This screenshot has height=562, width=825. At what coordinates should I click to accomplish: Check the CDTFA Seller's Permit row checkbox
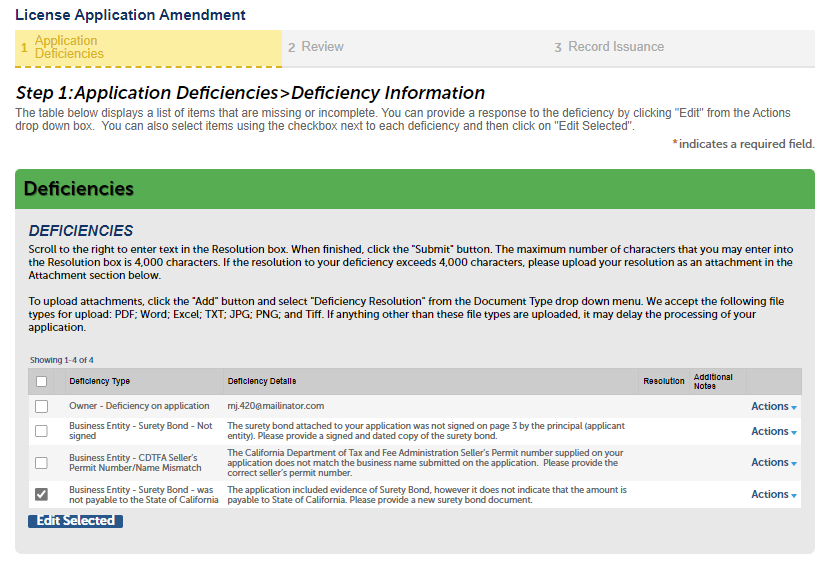pyautogui.click(x=41, y=463)
